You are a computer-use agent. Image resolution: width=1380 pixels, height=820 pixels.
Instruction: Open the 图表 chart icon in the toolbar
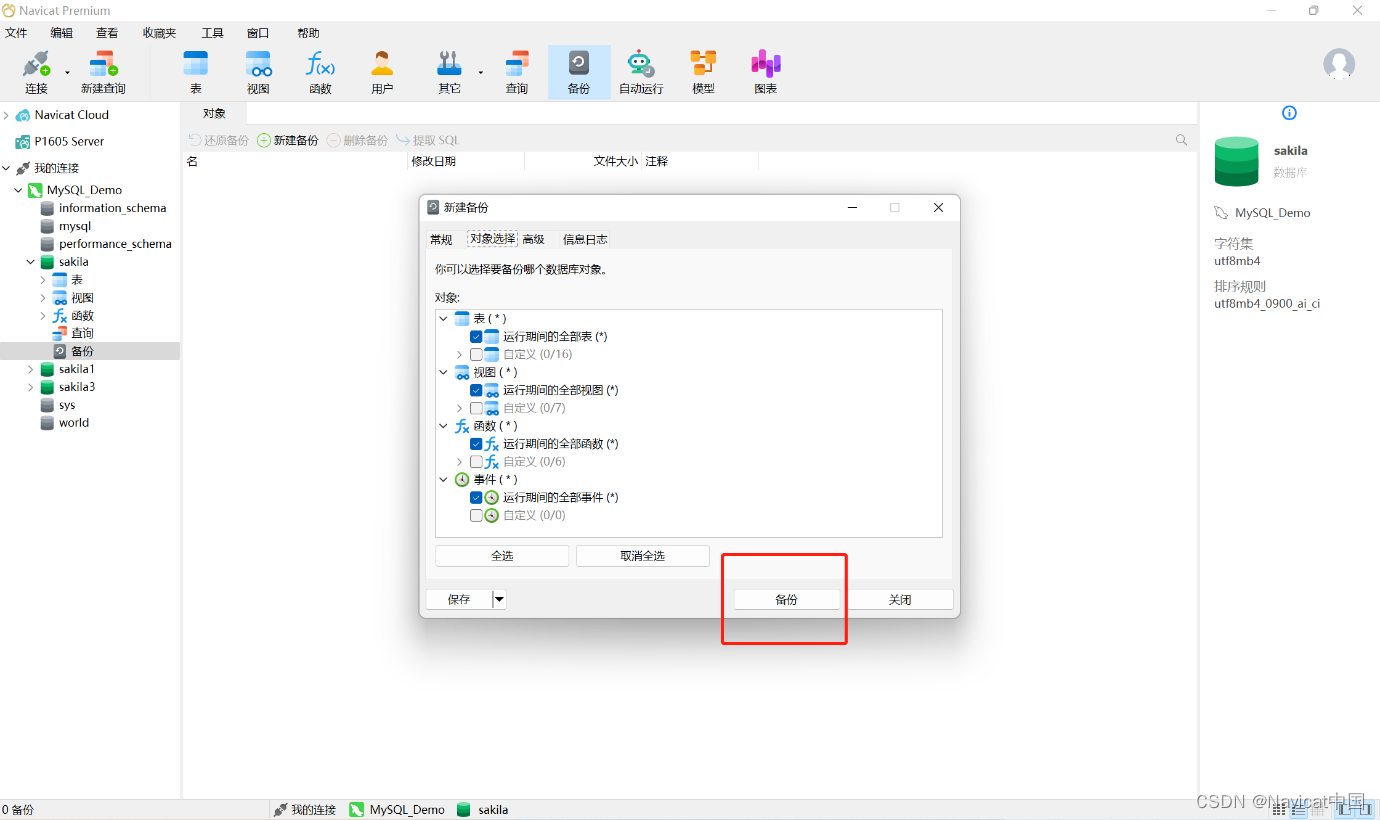click(766, 64)
